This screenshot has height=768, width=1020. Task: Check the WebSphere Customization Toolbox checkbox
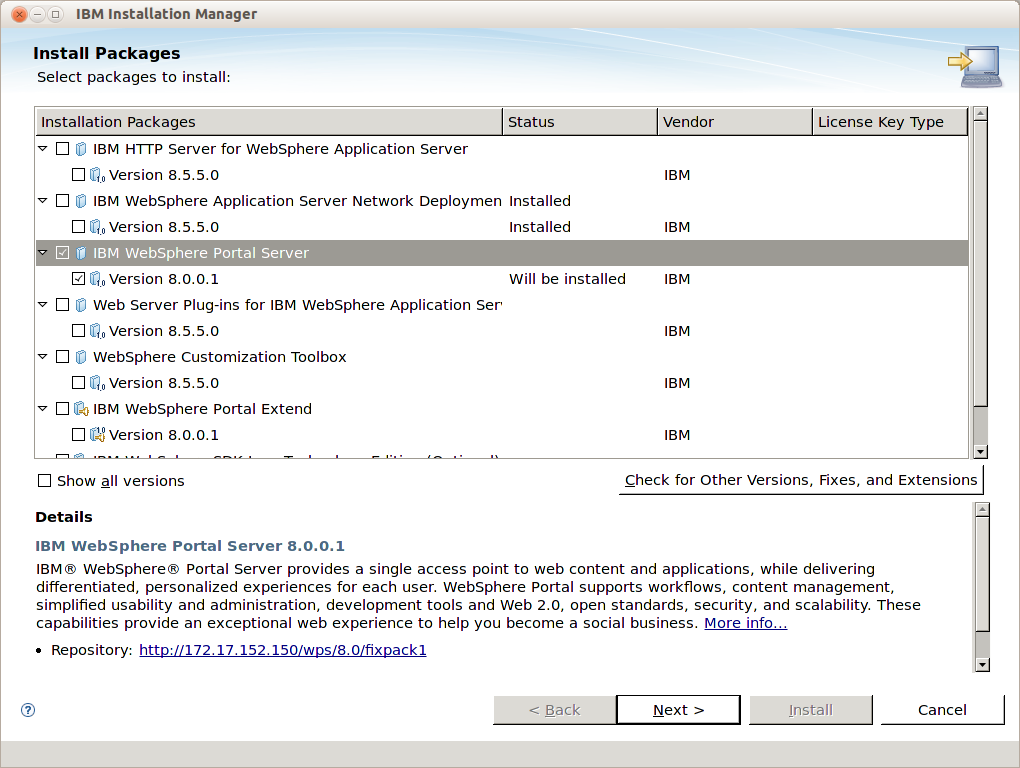click(x=62, y=357)
